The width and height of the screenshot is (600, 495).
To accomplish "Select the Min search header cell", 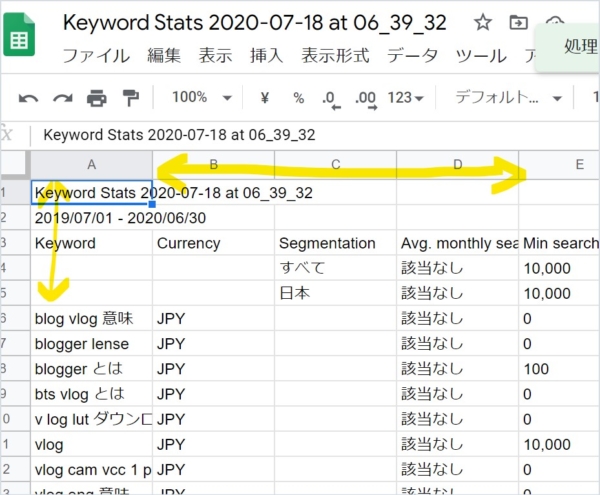I will coord(559,243).
